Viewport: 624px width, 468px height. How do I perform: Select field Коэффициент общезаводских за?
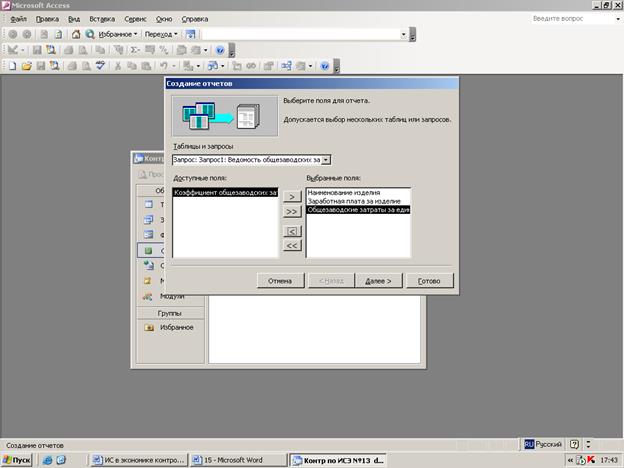tap(225, 193)
